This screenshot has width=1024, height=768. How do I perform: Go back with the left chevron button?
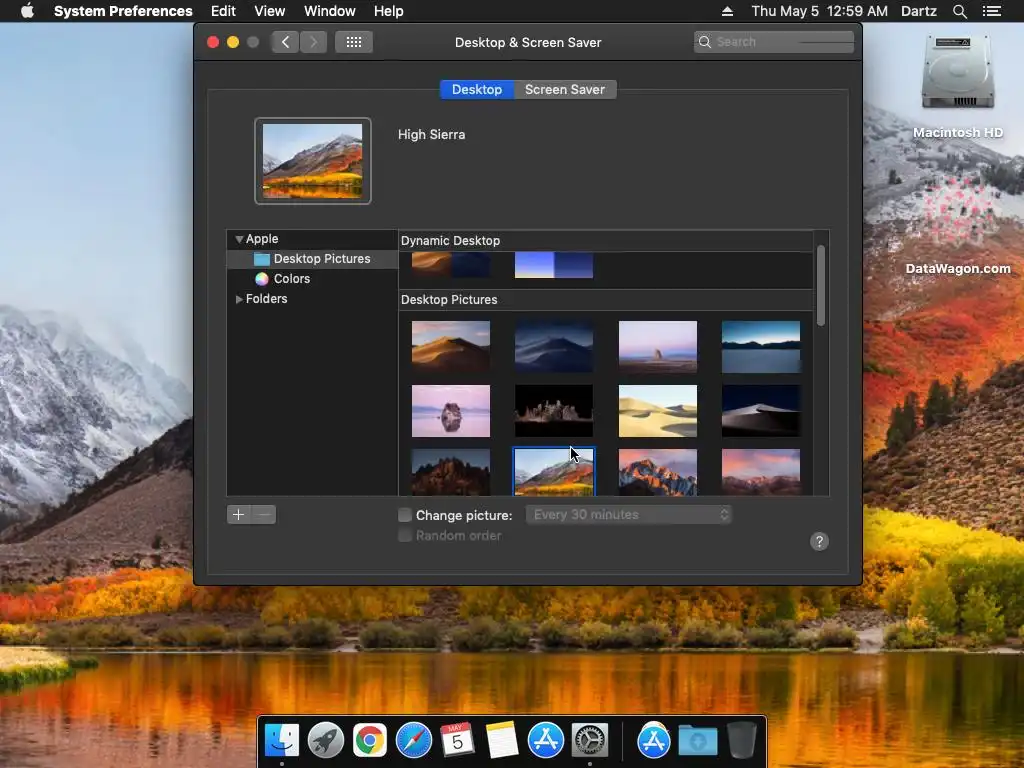pyautogui.click(x=285, y=42)
